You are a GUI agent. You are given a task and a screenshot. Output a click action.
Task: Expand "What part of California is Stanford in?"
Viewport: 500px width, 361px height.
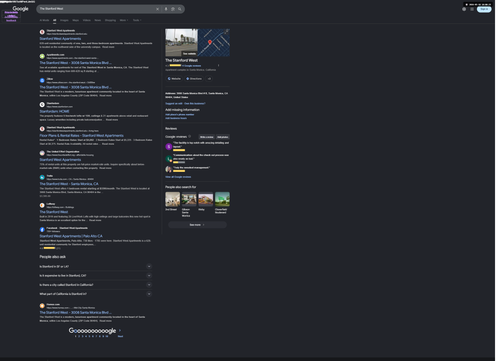coord(149,294)
